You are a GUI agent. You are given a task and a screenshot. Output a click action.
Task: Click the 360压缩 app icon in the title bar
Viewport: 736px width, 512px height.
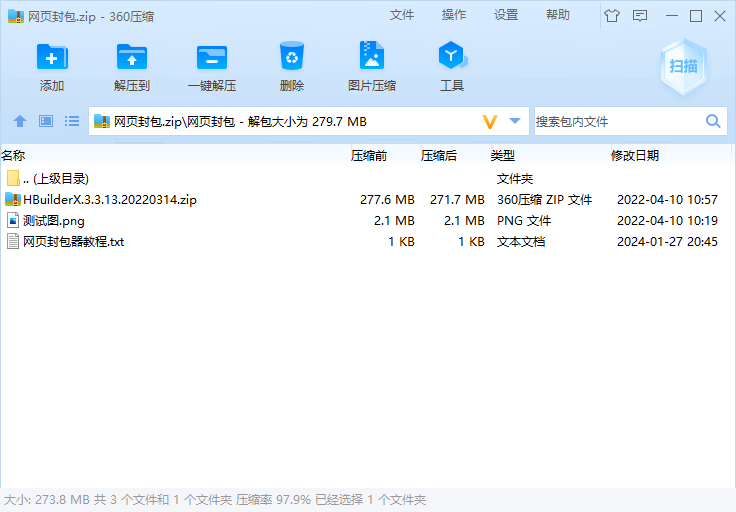coord(15,16)
